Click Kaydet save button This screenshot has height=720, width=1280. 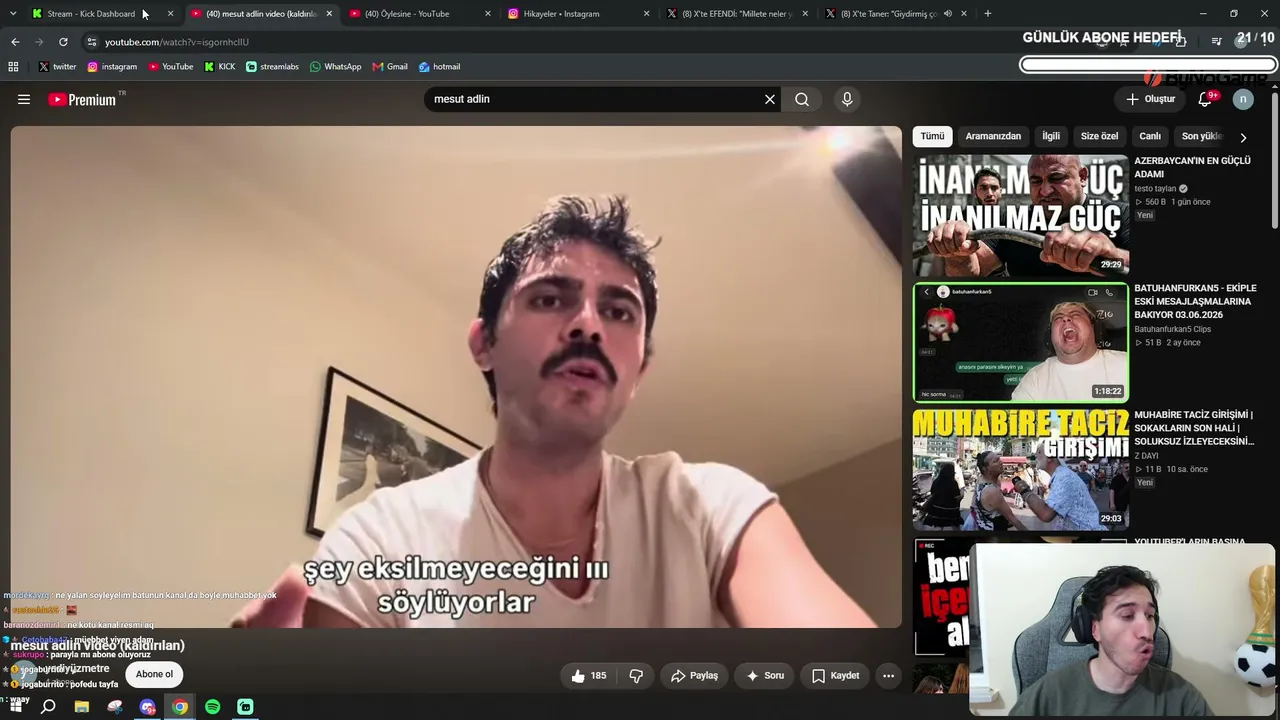[835, 676]
